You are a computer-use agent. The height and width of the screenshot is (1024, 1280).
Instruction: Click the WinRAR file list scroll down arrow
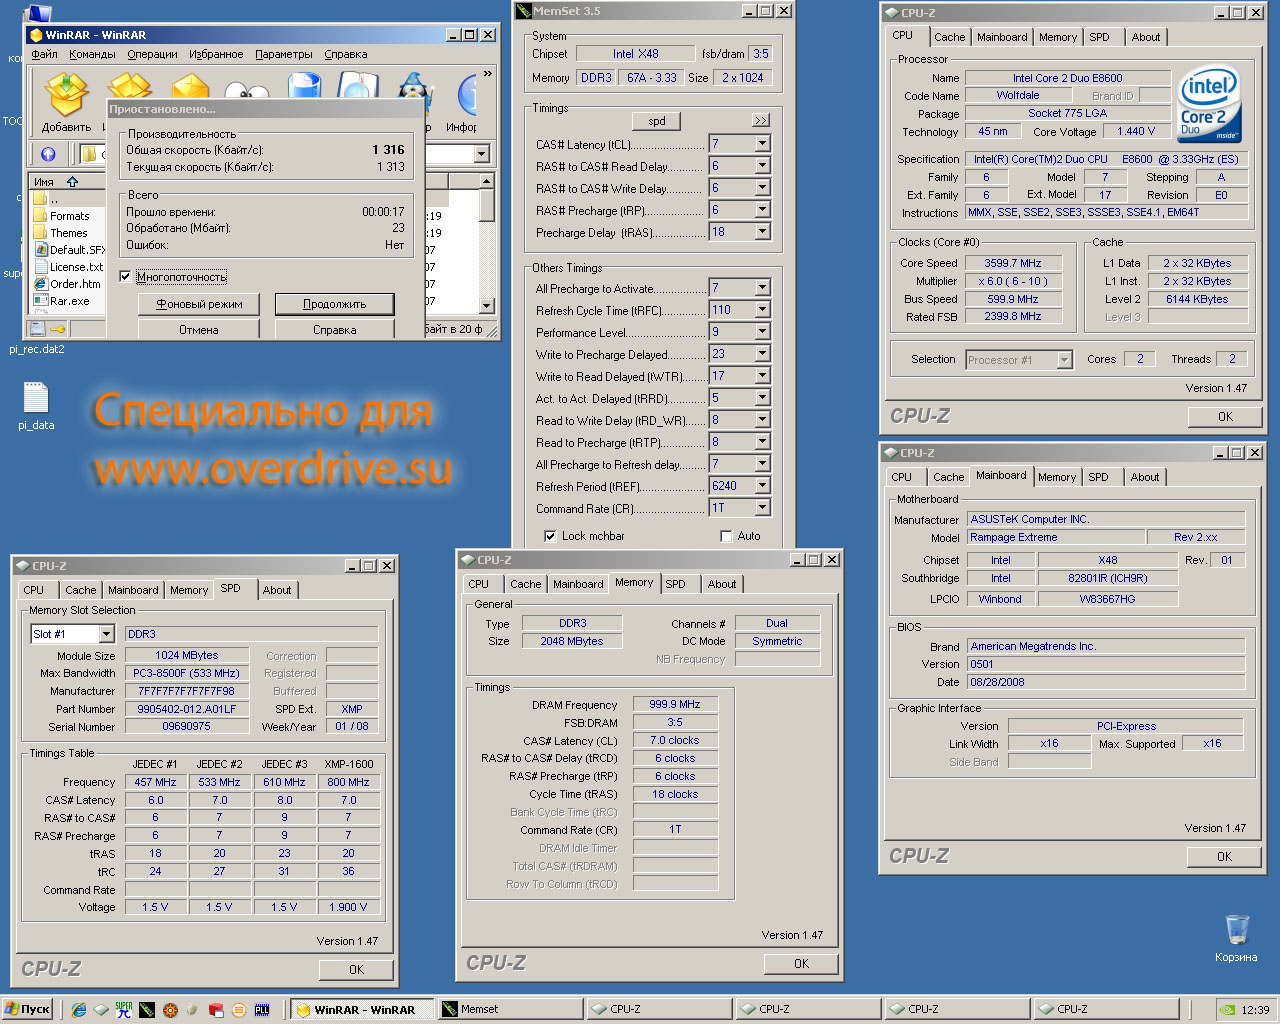point(487,306)
